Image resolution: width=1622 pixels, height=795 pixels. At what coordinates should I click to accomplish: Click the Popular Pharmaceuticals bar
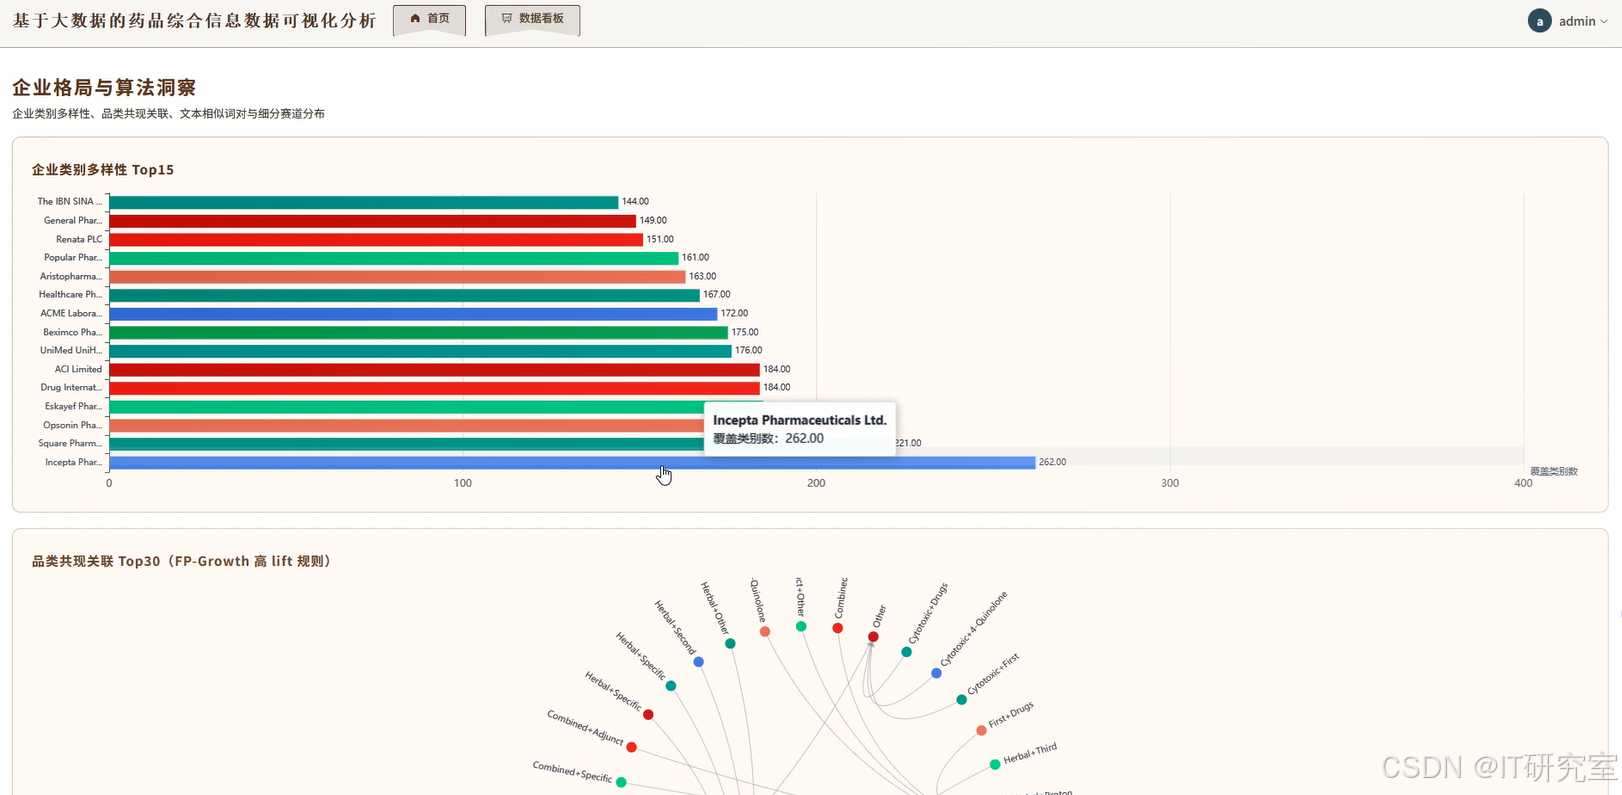[x=394, y=258]
